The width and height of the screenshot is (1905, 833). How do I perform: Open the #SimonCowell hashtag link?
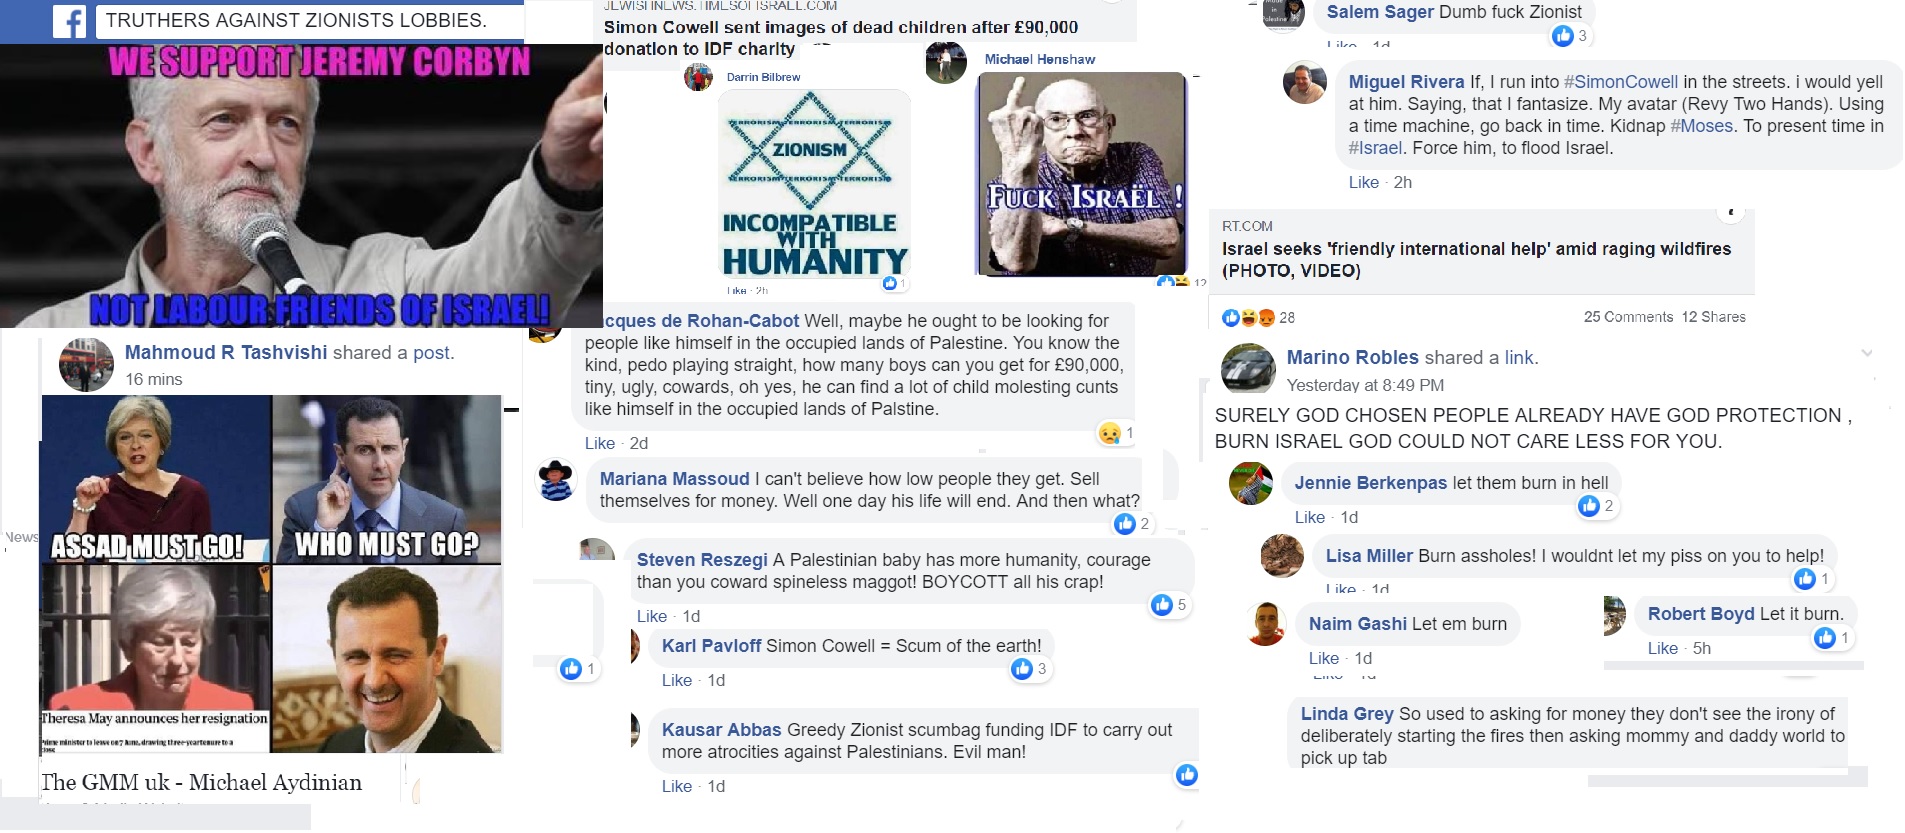1621,82
